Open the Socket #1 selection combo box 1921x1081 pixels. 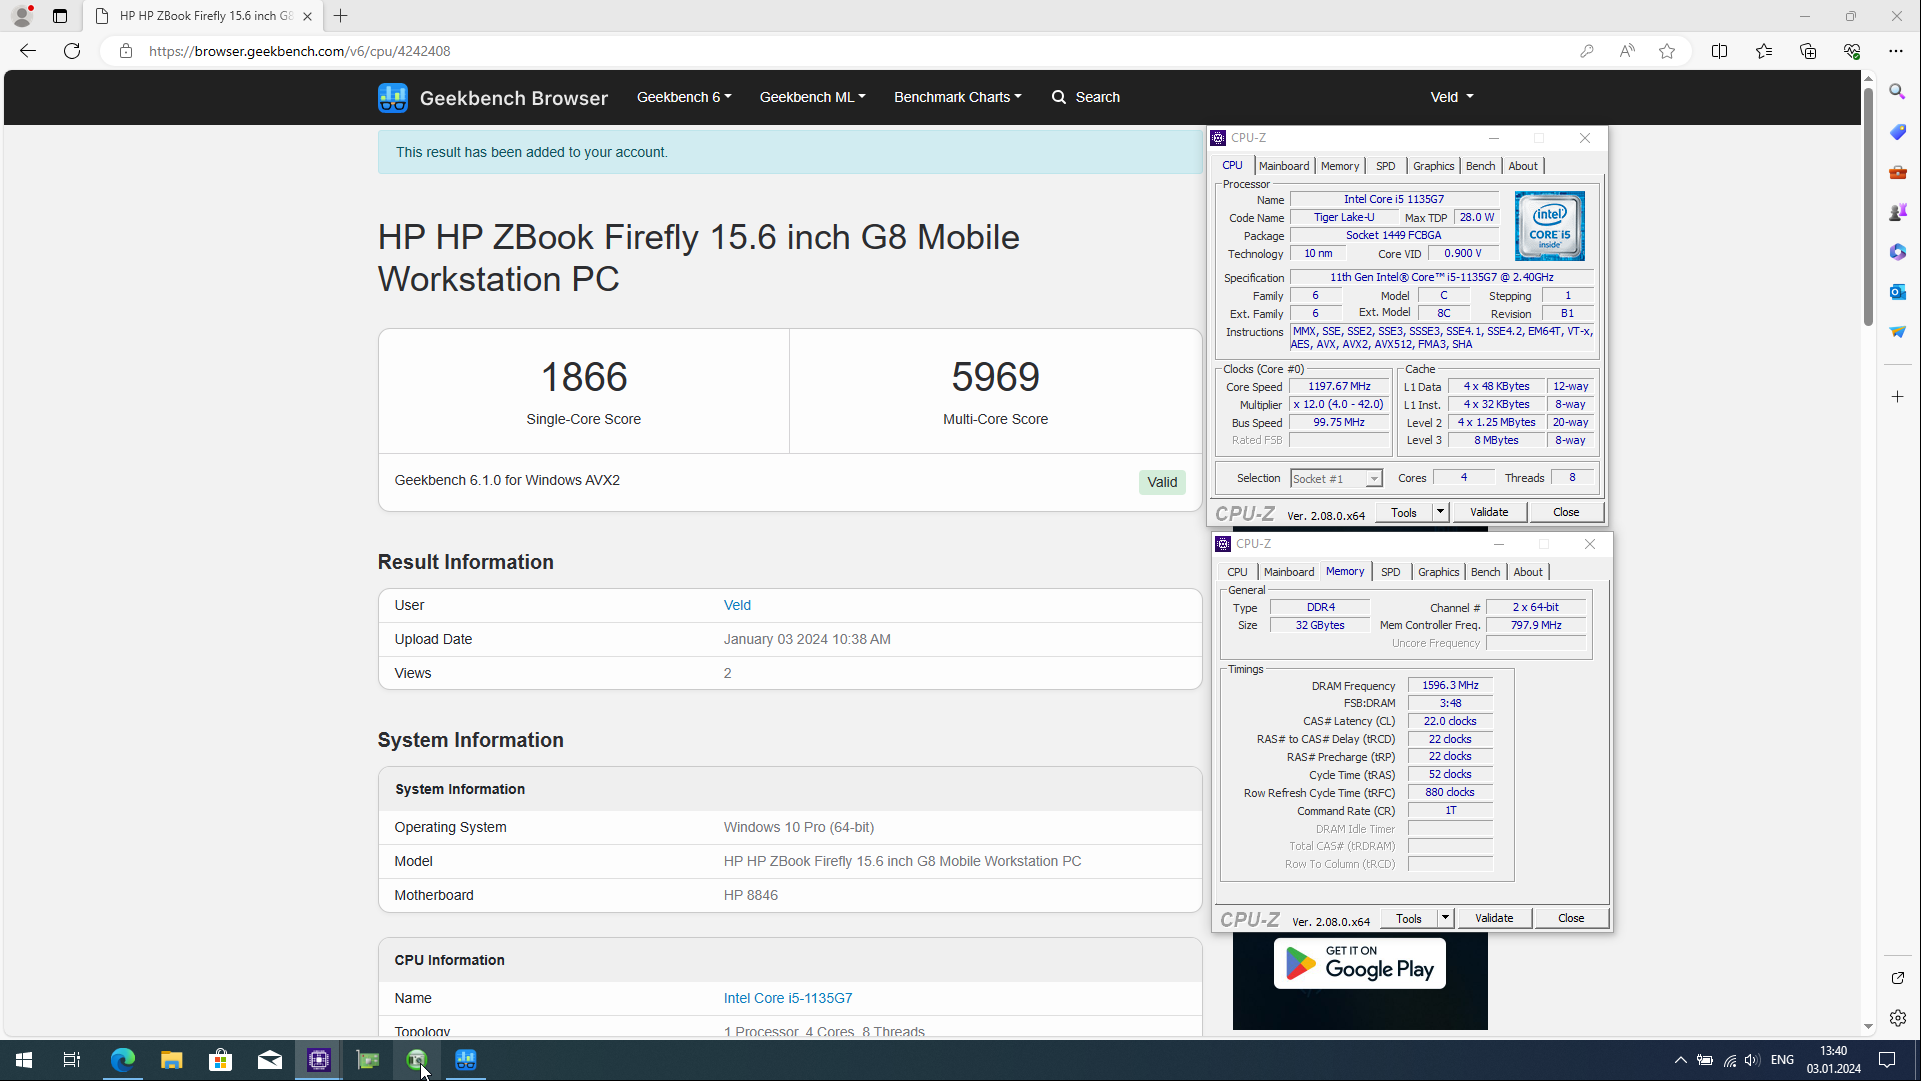coord(1336,479)
